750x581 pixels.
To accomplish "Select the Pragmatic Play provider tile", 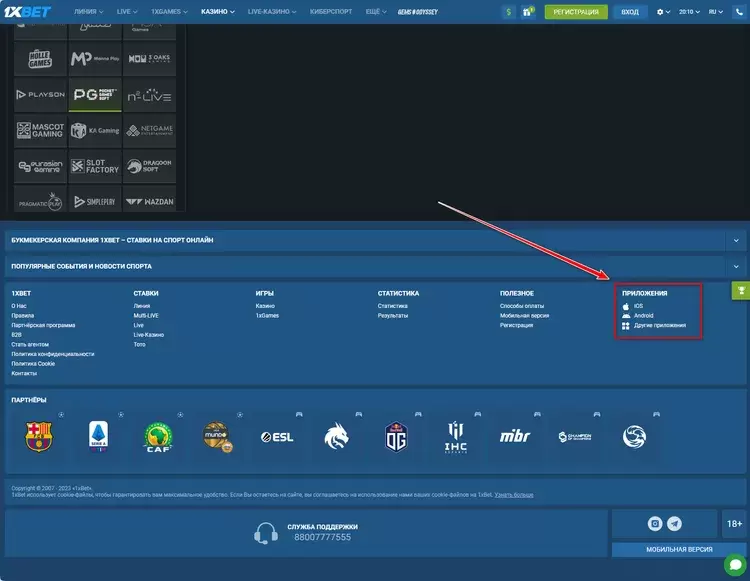I will (x=40, y=199).
